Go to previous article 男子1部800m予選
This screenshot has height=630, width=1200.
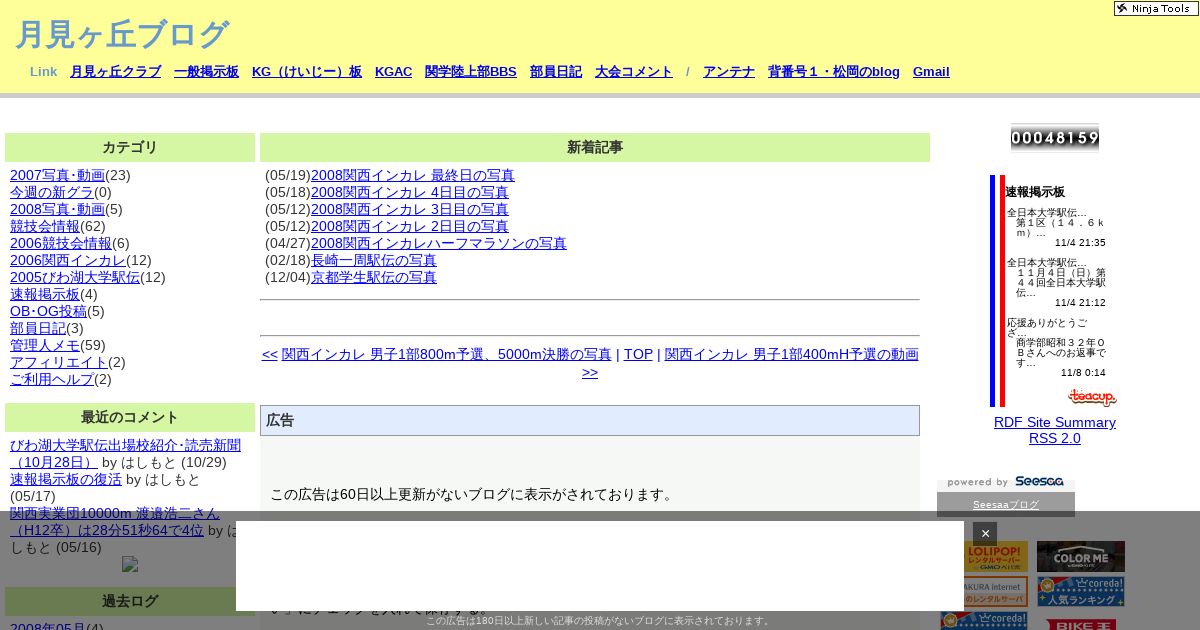coord(446,354)
